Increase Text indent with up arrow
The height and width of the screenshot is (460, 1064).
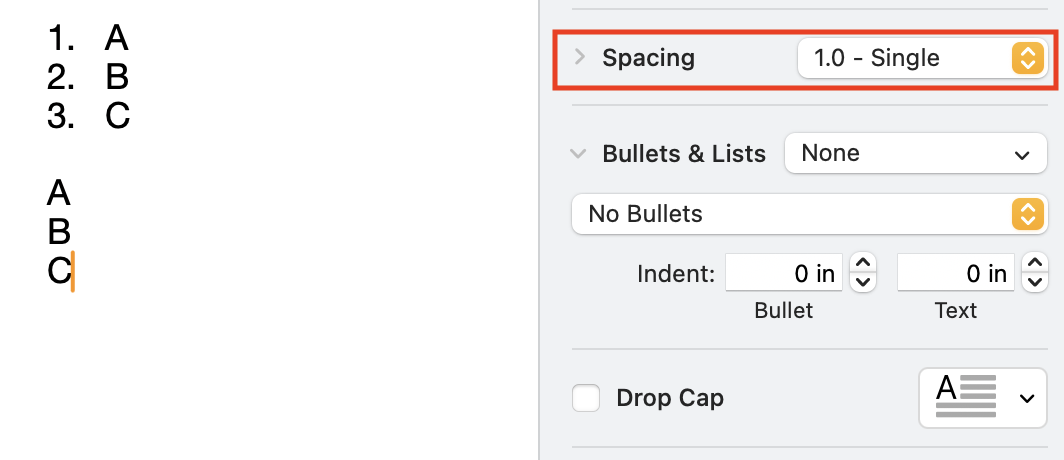click(1033, 263)
